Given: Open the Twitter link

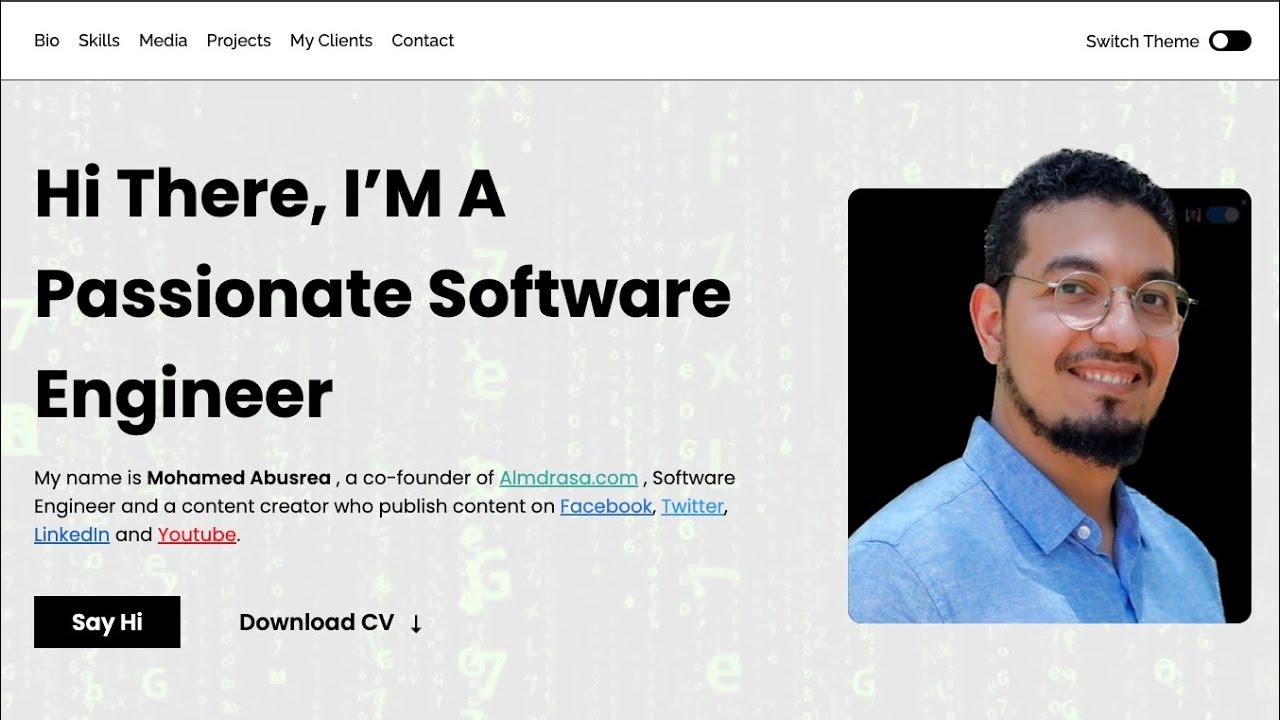Looking at the screenshot, I should click(x=692, y=506).
